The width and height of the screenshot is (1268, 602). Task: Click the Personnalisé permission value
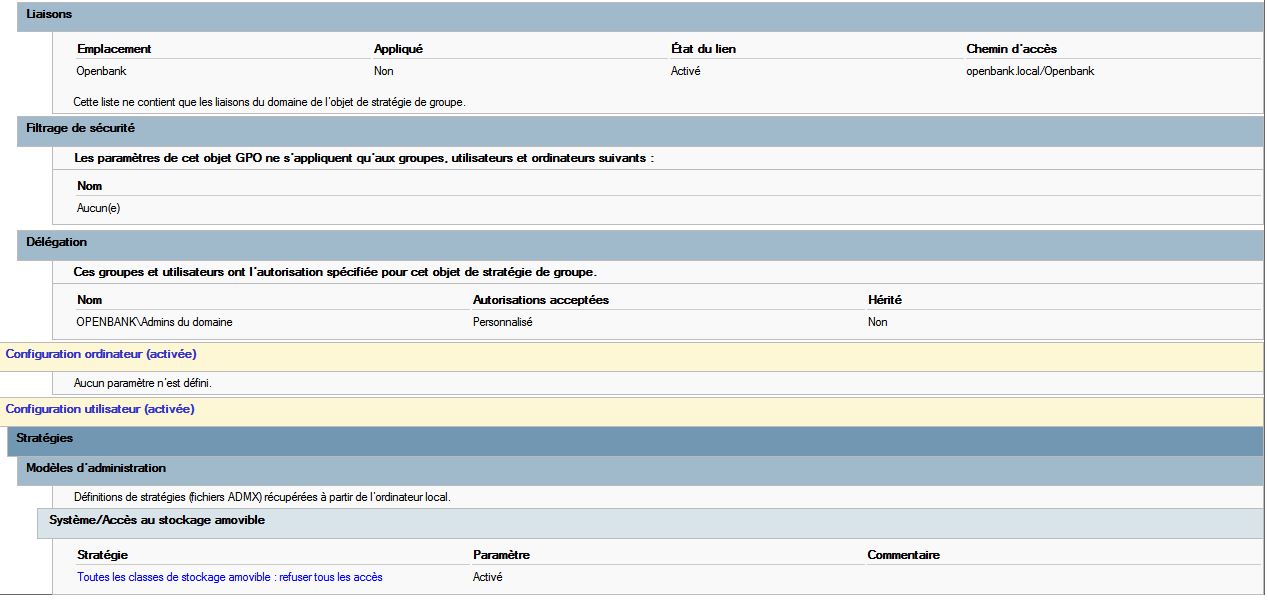click(x=502, y=322)
